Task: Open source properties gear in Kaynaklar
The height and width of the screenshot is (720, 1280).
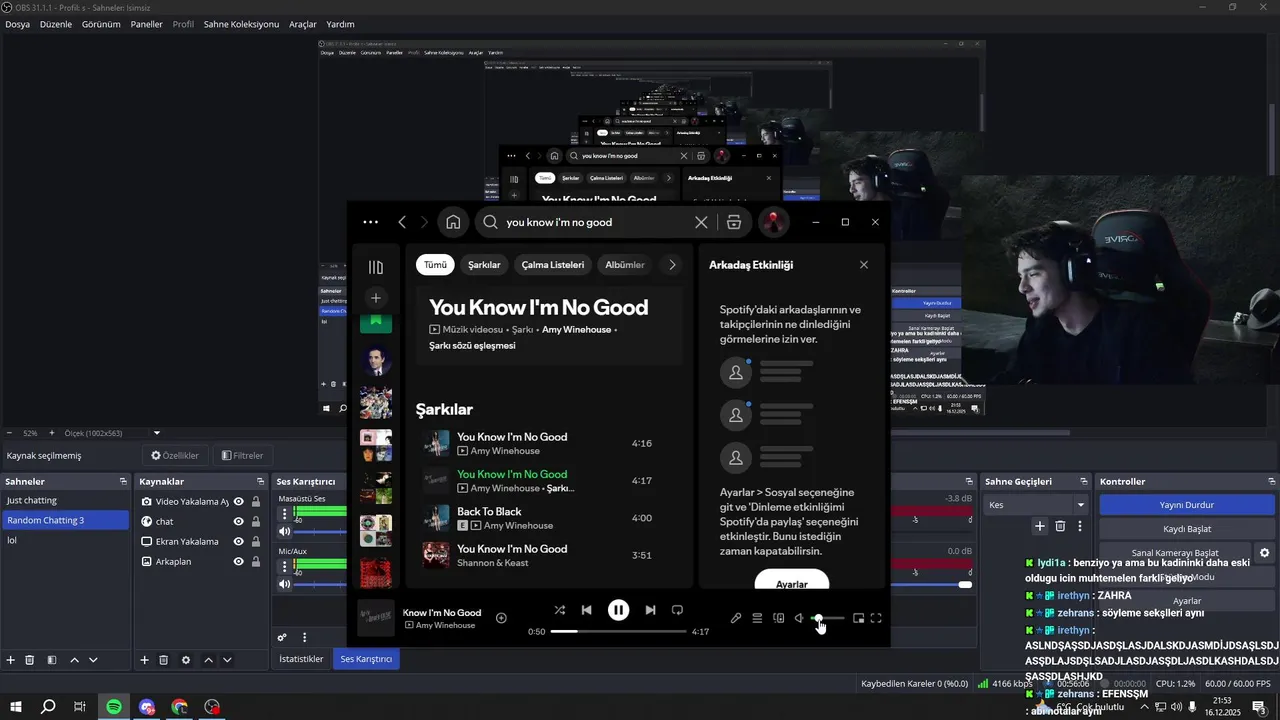Action: pos(186,660)
